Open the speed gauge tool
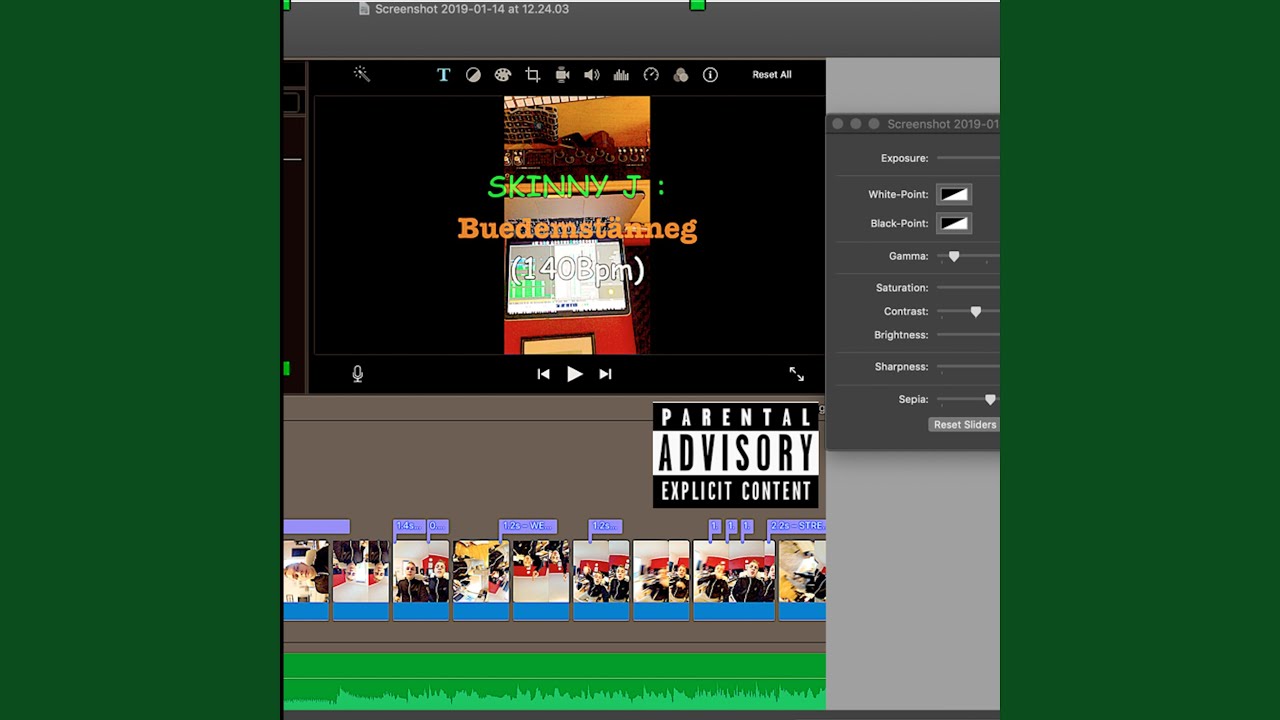The width and height of the screenshot is (1280, 720). coord(651,75)
